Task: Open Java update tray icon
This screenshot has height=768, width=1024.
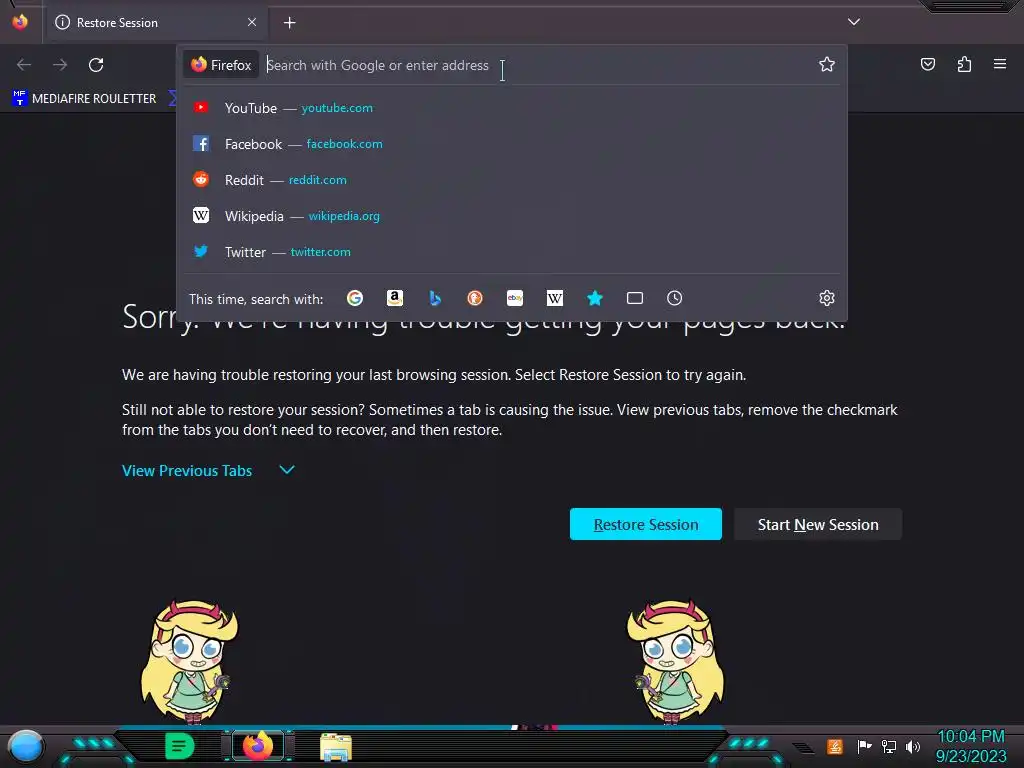Action: (835, 746)
